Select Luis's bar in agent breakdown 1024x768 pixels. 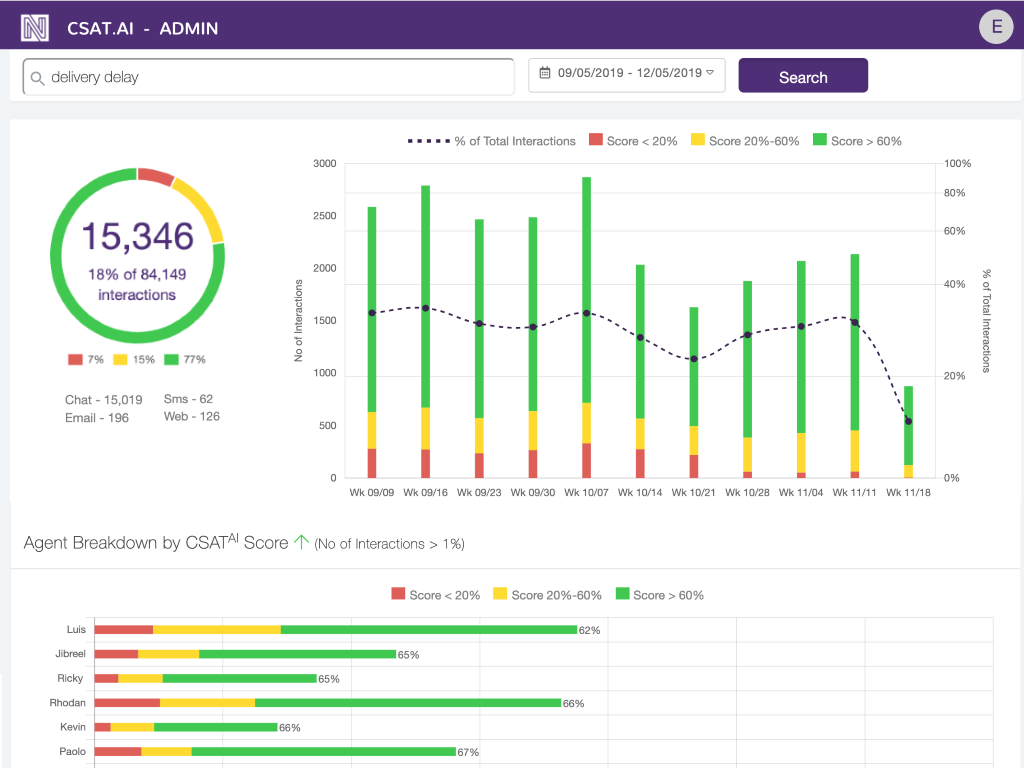pyautogui.click(x=335, y=630)
